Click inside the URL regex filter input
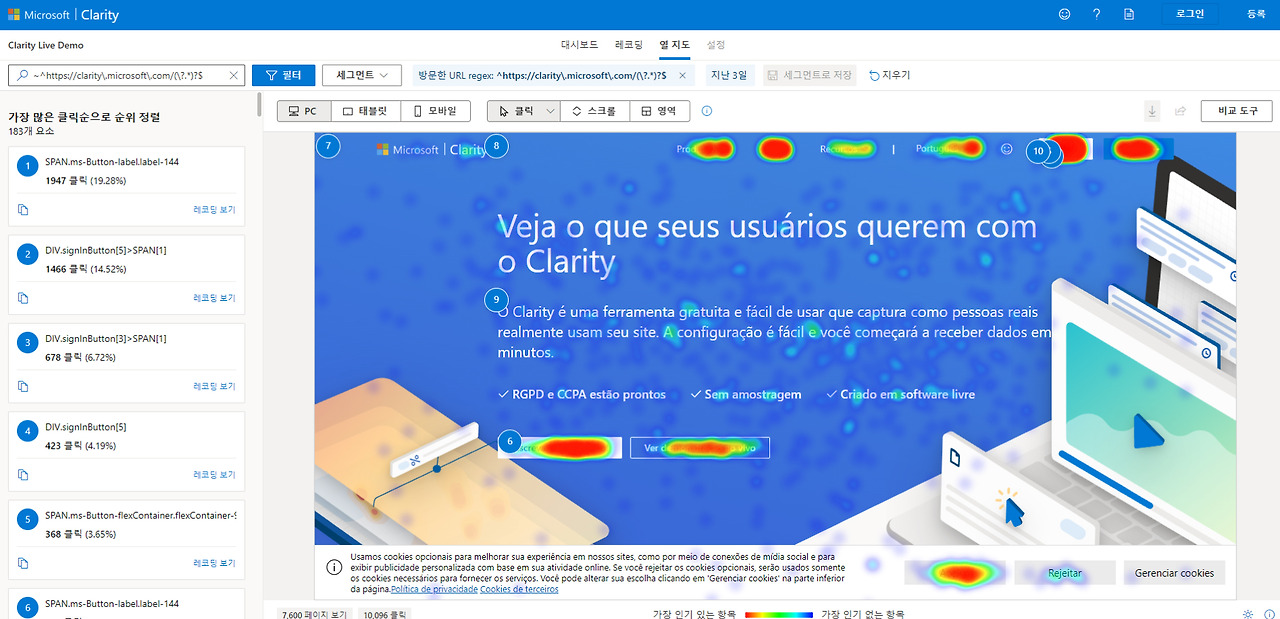Viewport: 1280px width, 619px height. pos(127,75)
